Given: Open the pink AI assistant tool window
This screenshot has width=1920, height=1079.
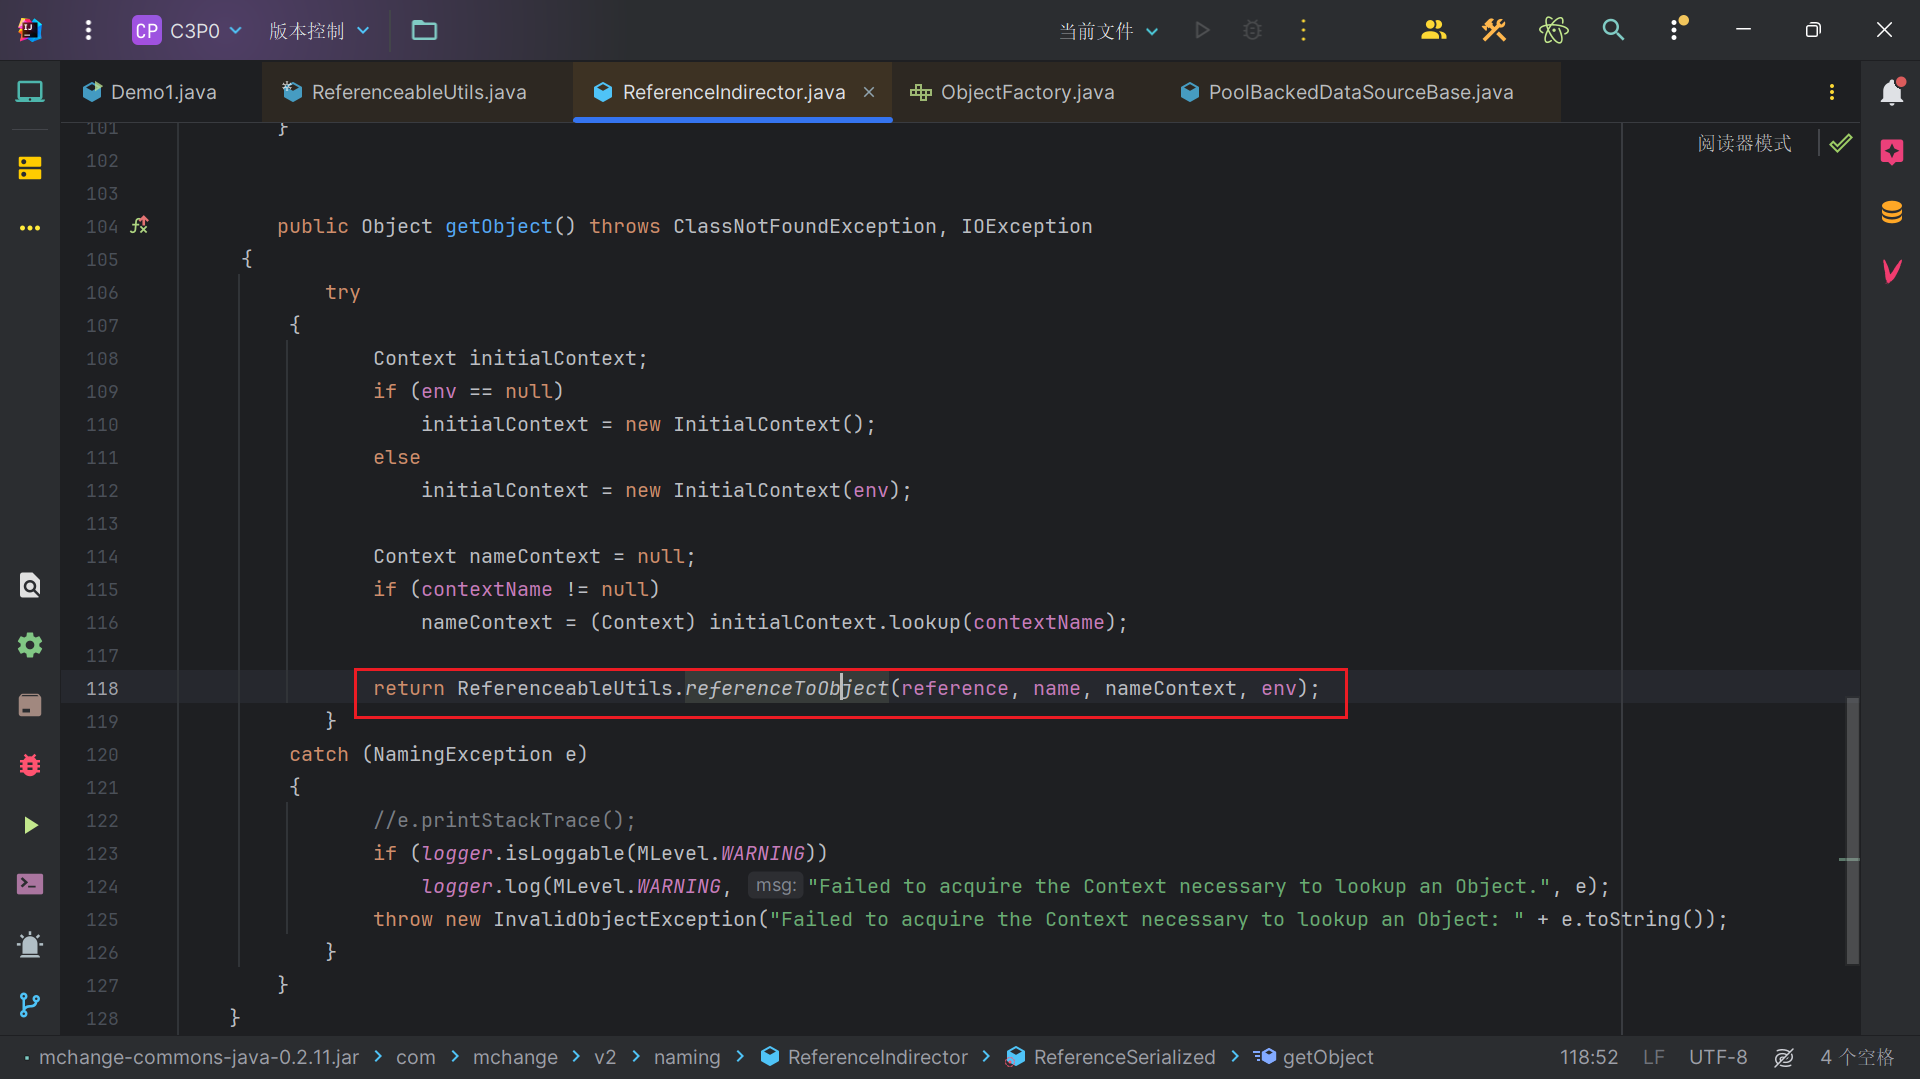Looking at the screenshot, I should coord(1891,152).
